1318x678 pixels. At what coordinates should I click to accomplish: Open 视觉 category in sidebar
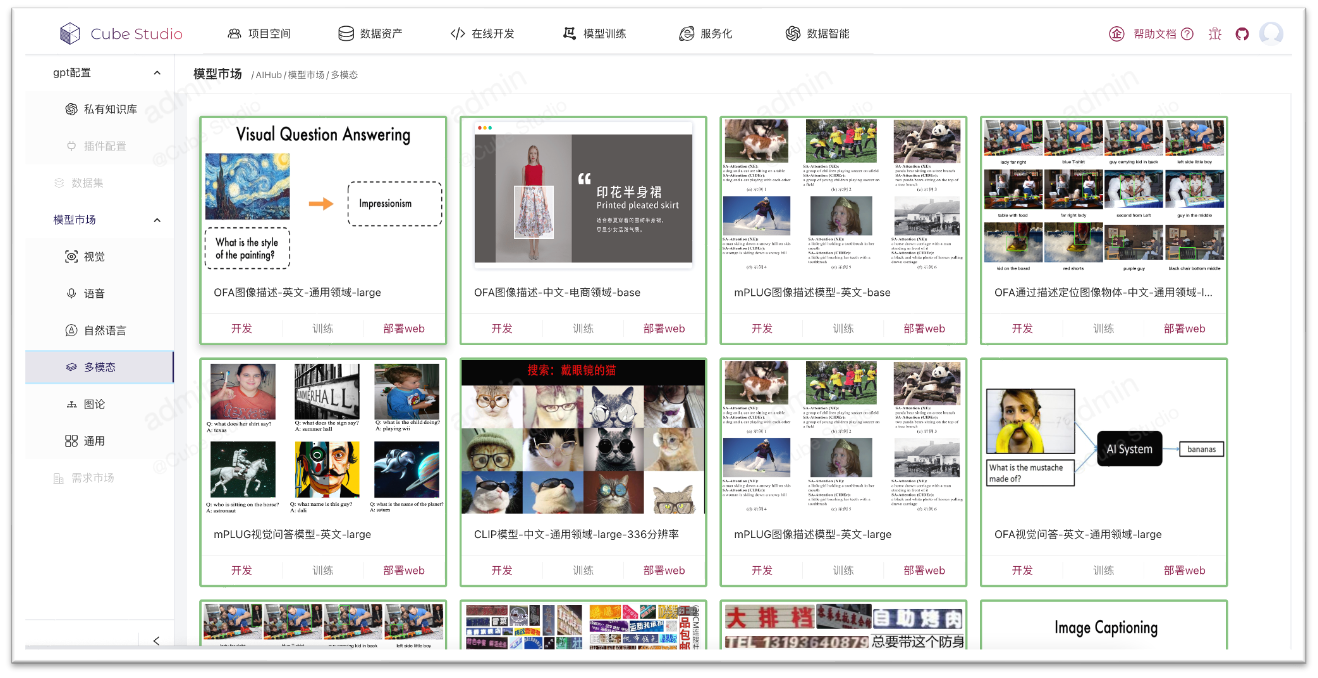[x=93, y=257]
